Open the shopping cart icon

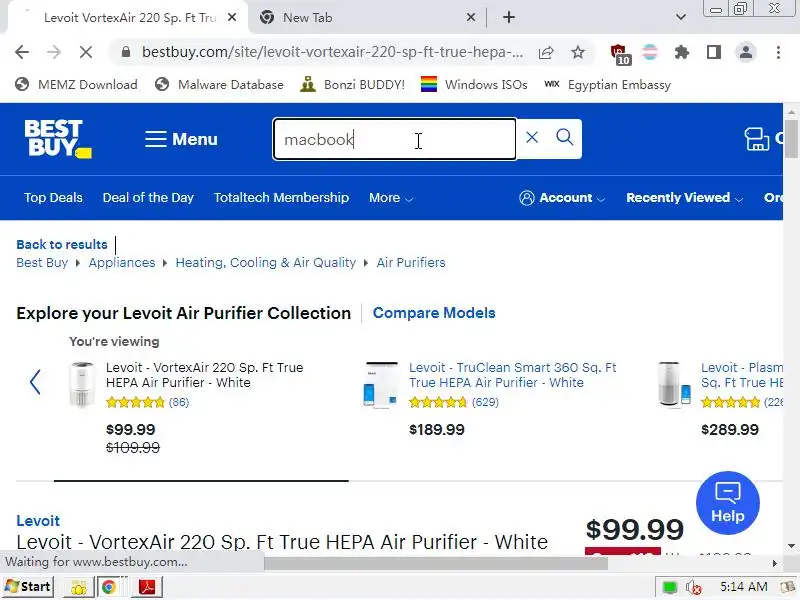point(758,139)
